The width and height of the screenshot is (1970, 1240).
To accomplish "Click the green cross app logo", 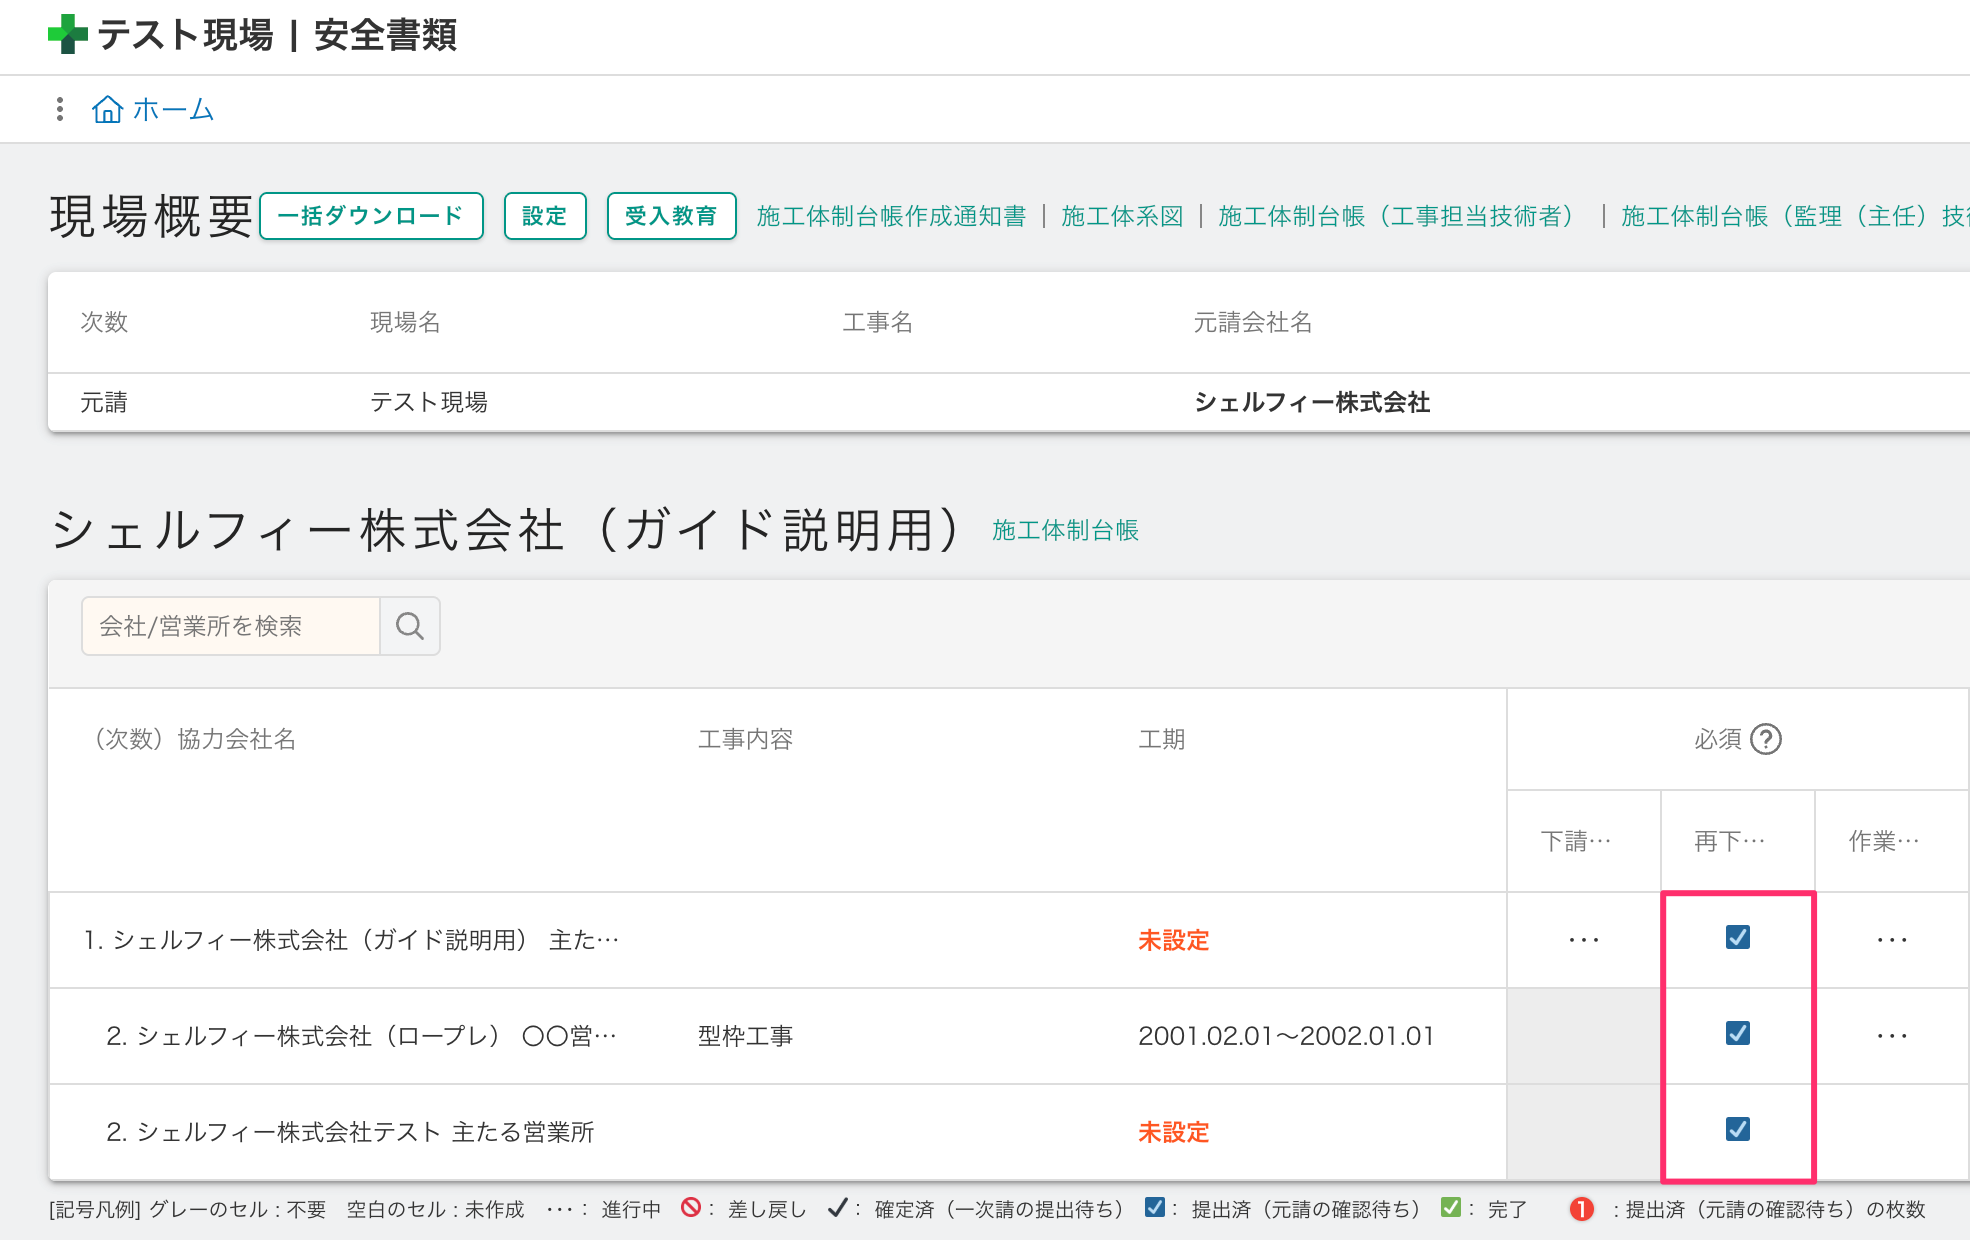I will tap(67, 34).
